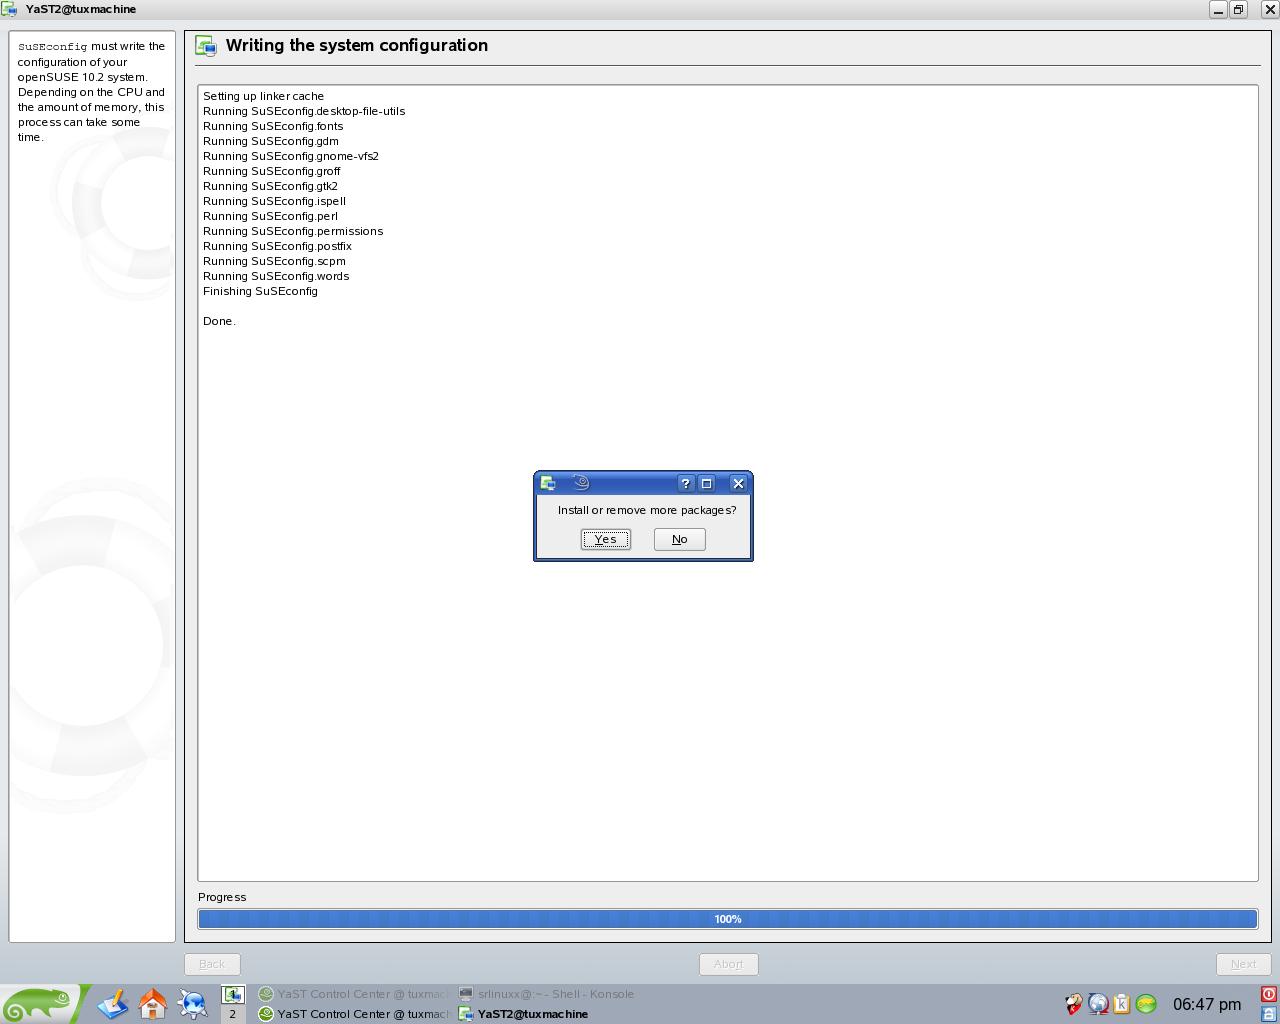Click the green updater tray icon

tap(1146, 1004)
